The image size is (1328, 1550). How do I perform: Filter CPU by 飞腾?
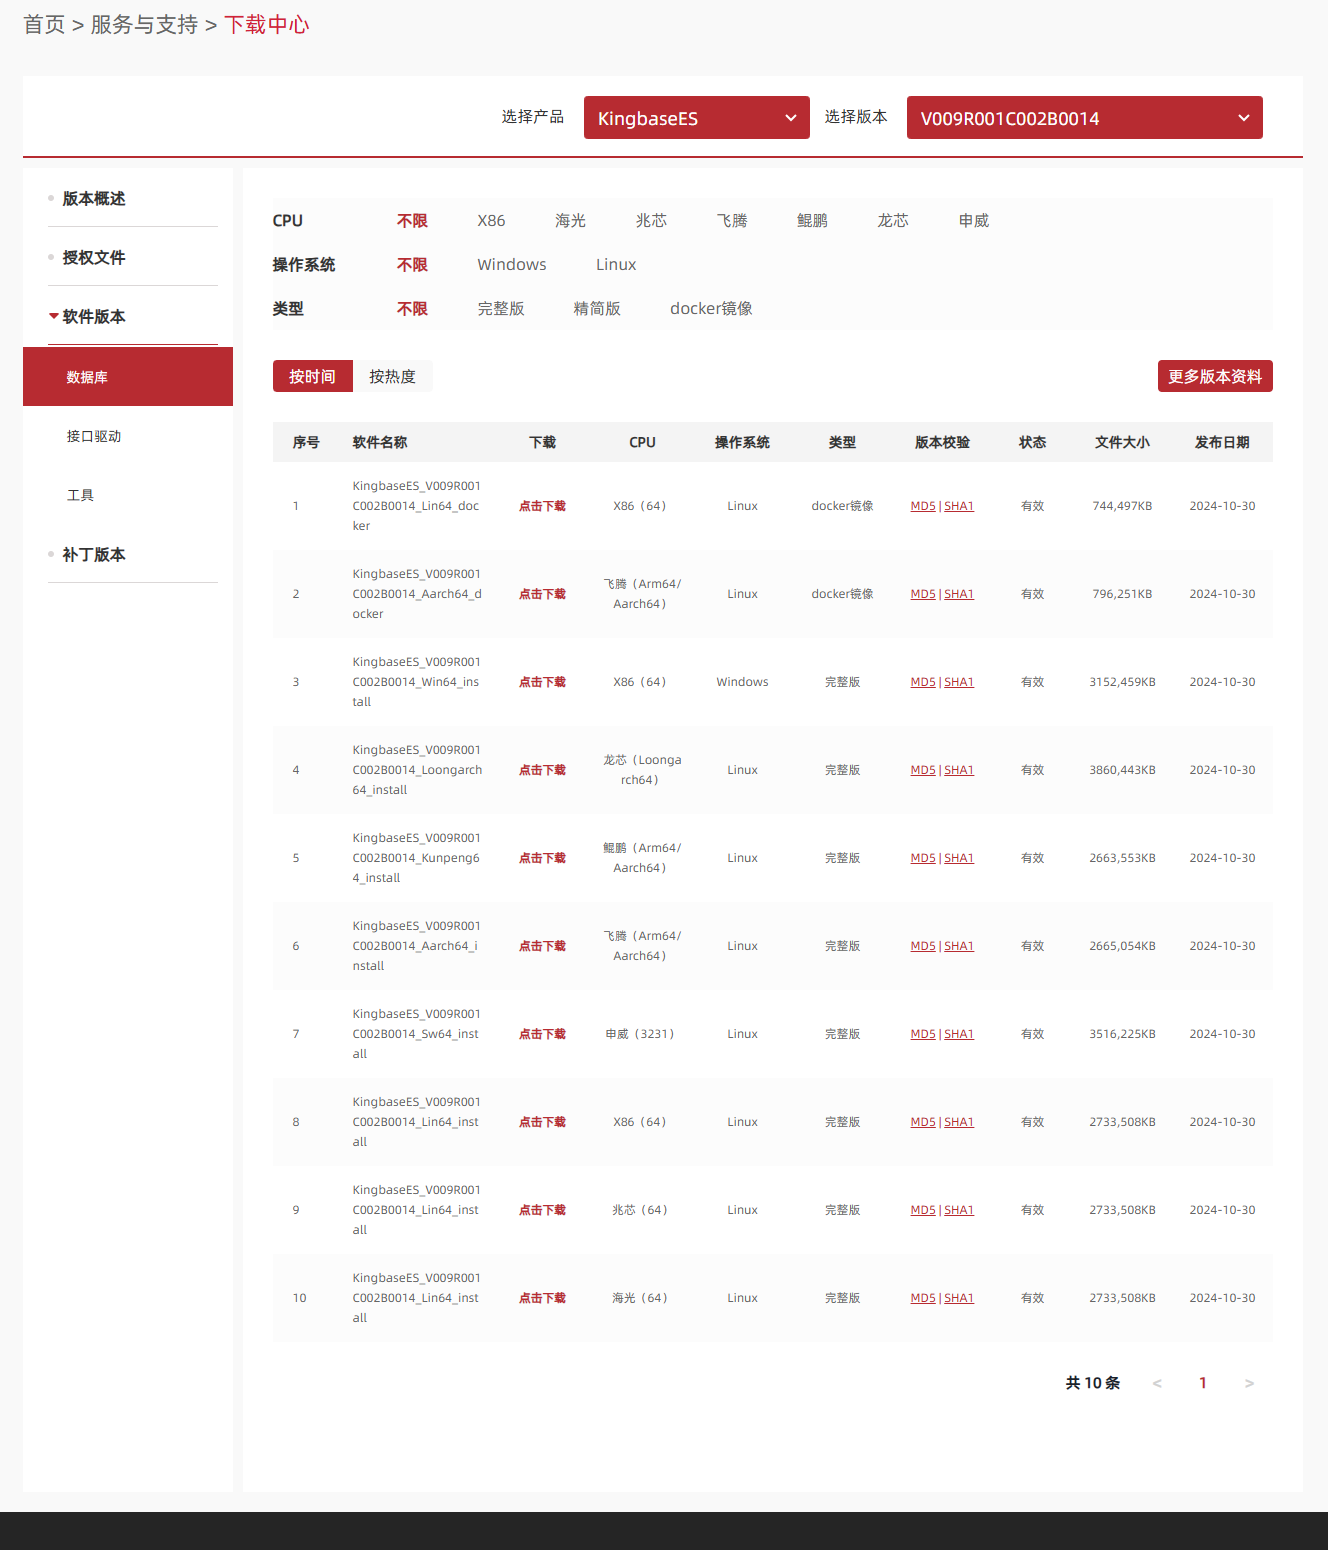point(732,220)
